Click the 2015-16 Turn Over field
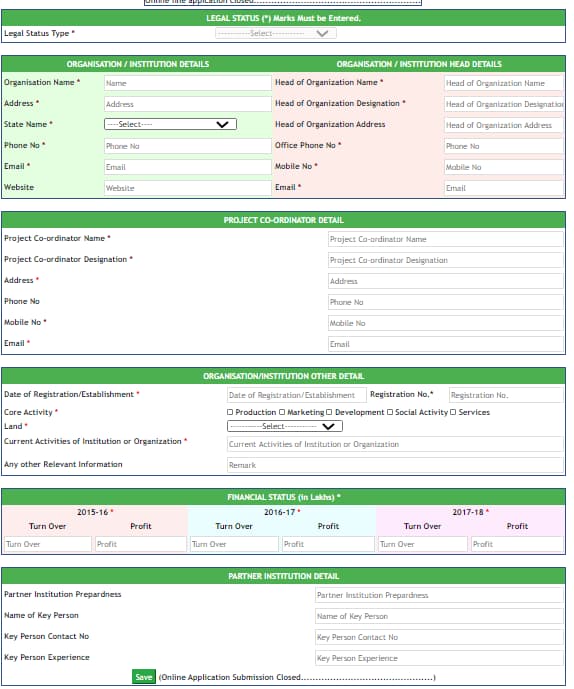 coord(48,544)
